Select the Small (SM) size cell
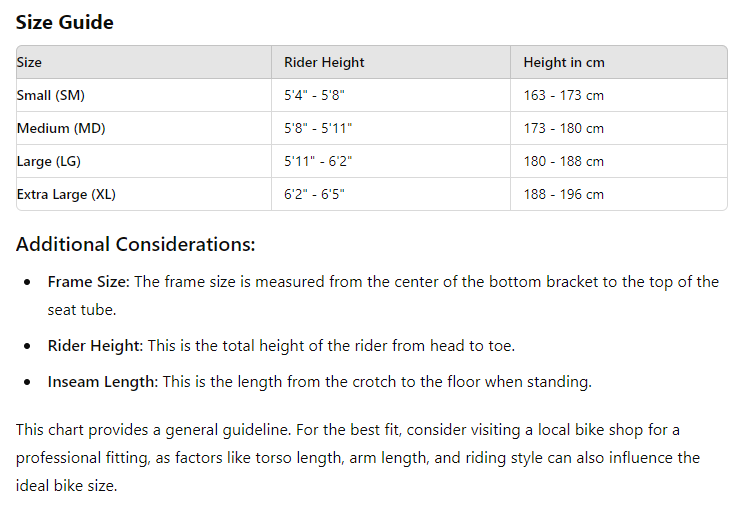 tap(51, 95)
